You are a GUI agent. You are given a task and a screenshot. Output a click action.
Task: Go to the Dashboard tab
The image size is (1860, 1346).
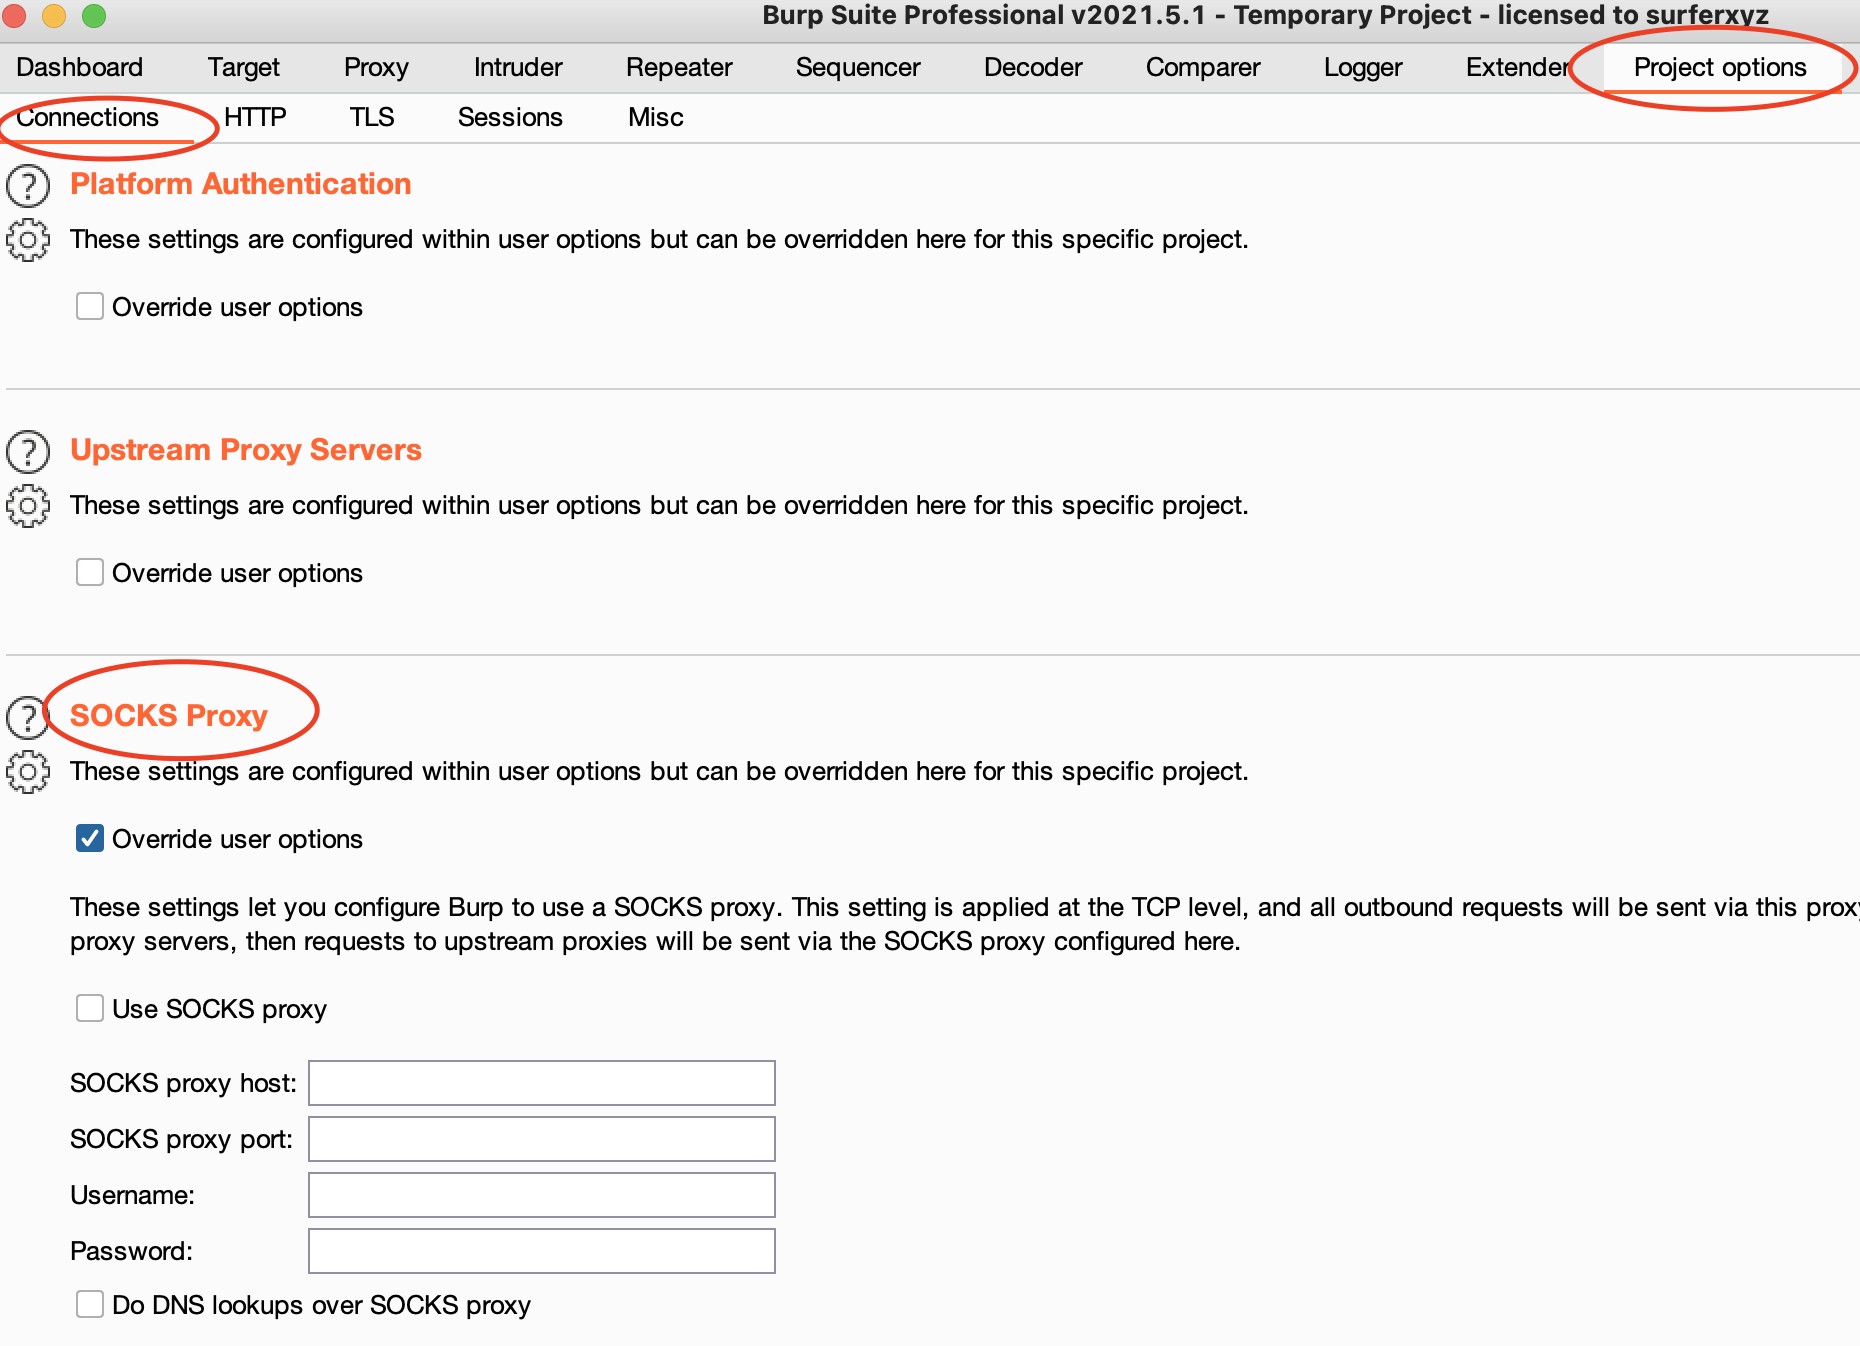click(80, 67)
